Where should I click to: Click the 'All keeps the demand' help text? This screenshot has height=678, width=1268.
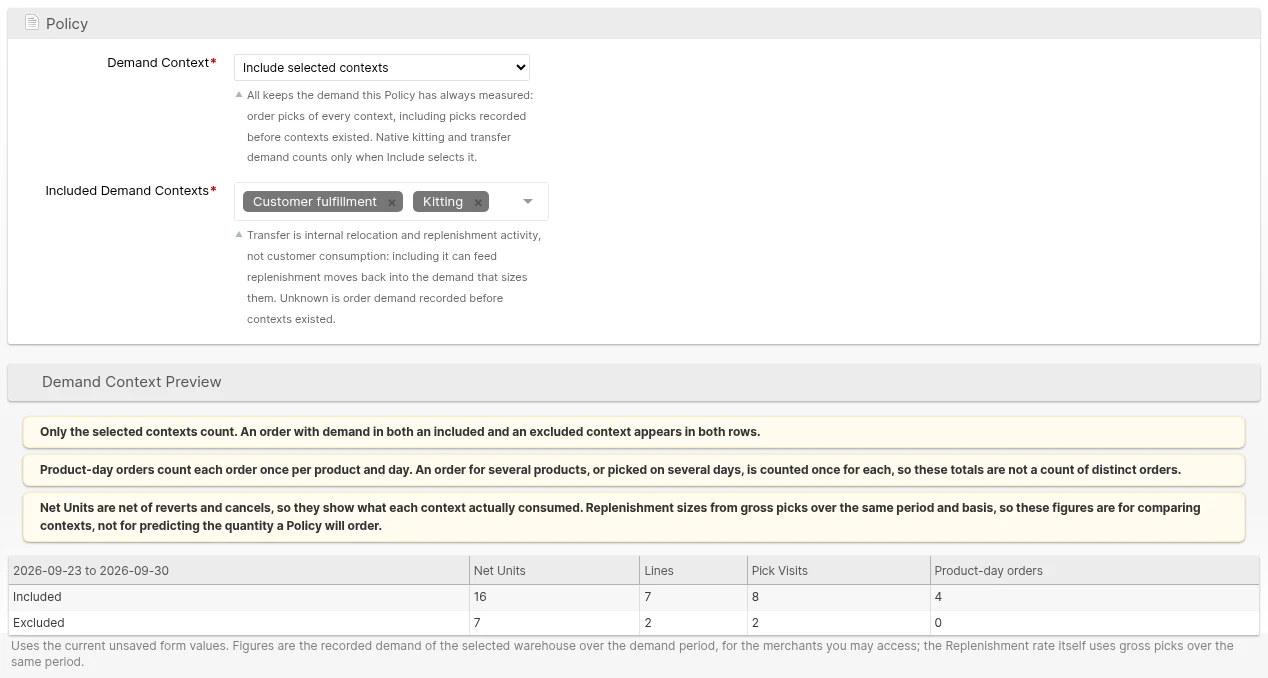[x=391, y=126]
